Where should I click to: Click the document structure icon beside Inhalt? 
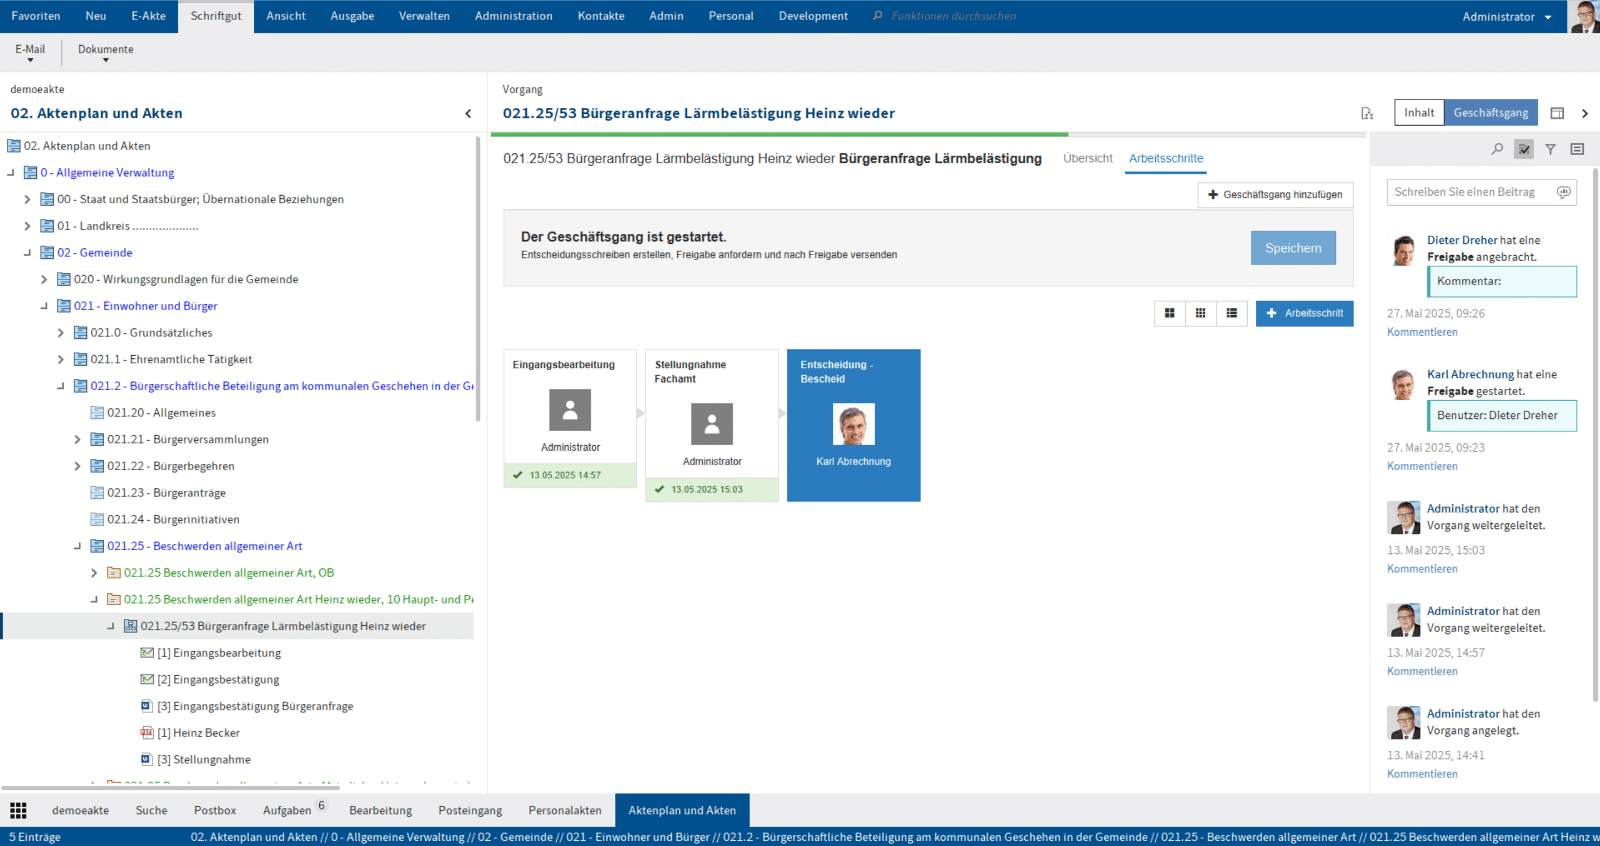[1367, 113]
